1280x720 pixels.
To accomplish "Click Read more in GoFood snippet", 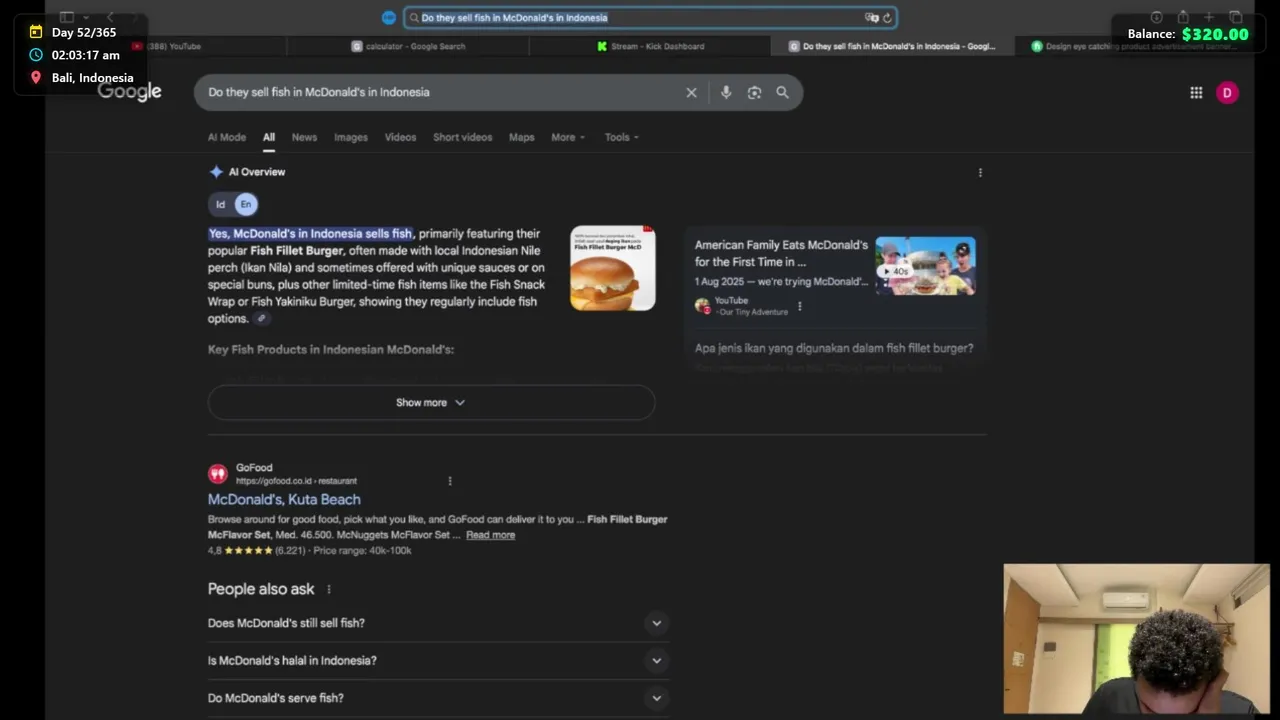I will [490, 535].
